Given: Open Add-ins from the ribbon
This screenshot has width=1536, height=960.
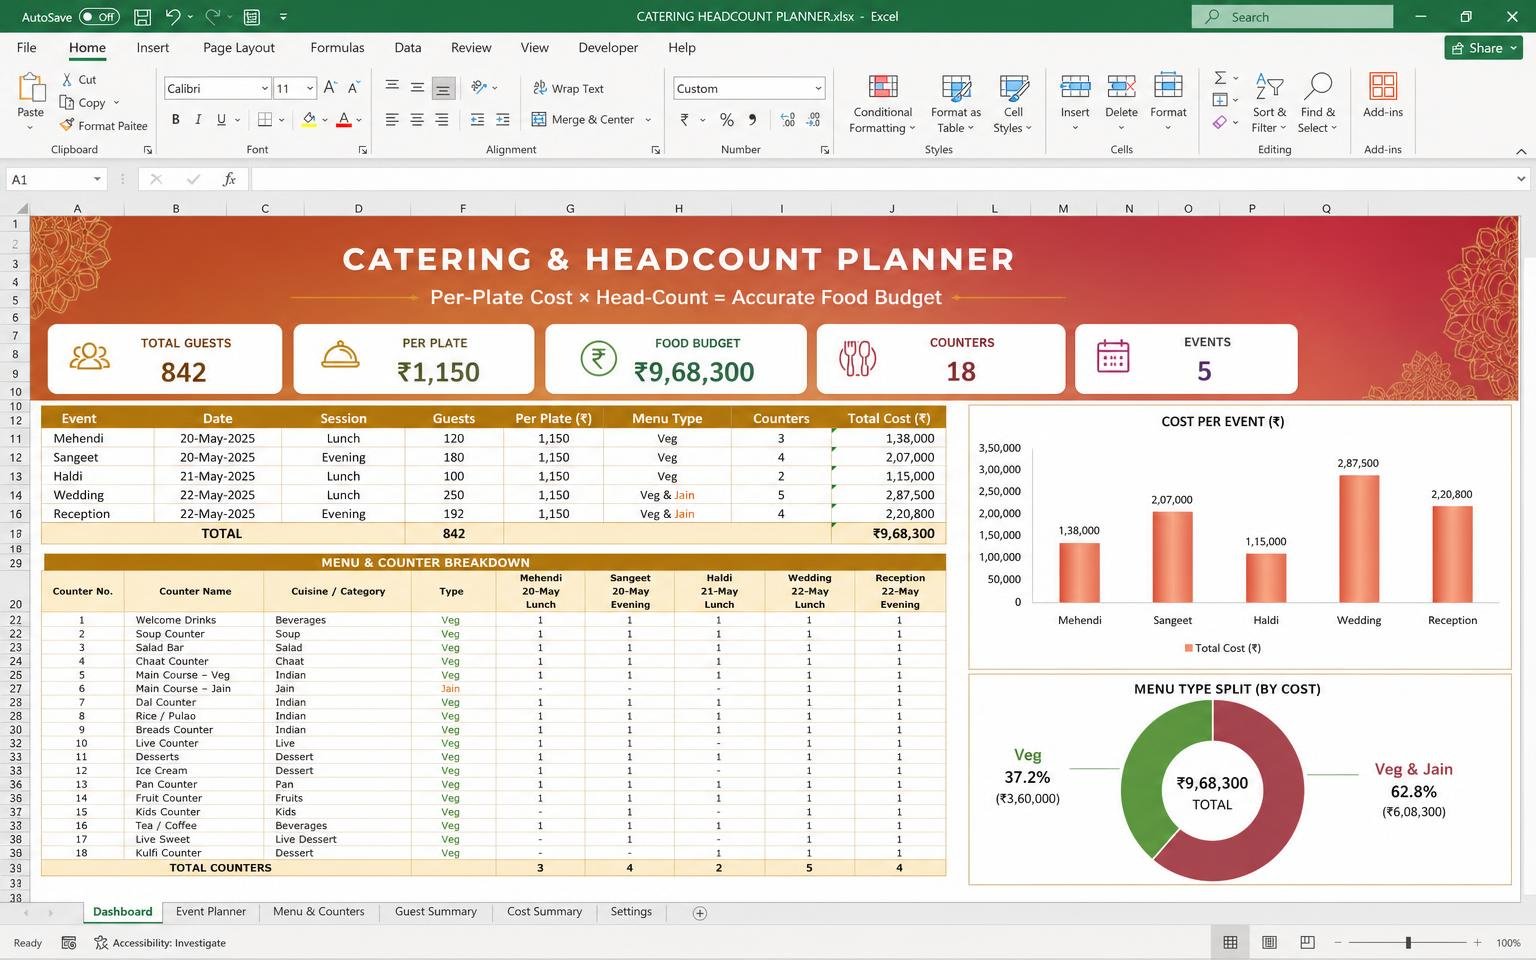Looking at the screenshot, I should (x=1383, y=96).
